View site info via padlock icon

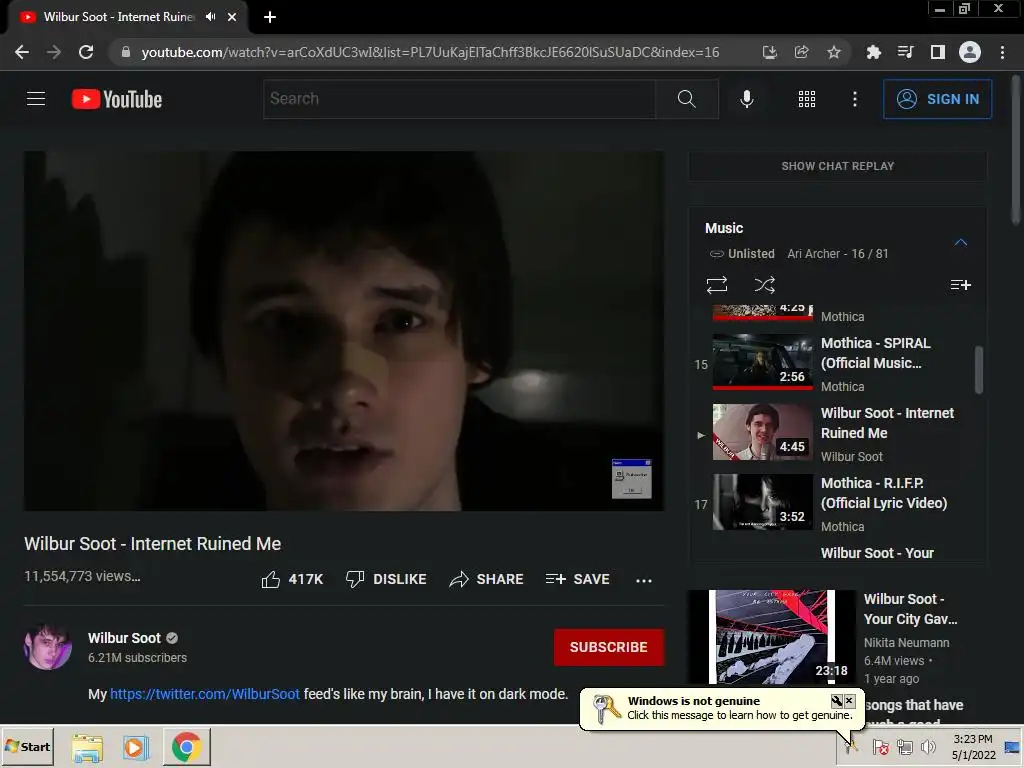(x=126, y=52)
